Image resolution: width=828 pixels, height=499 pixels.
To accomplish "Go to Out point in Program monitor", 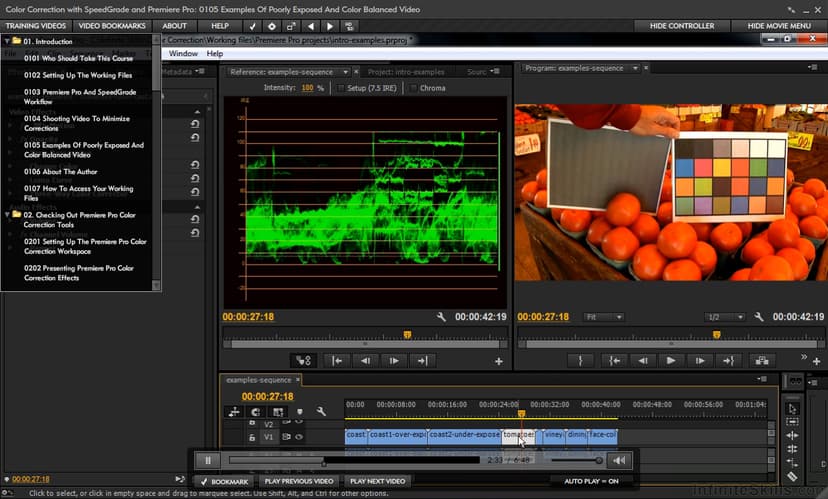I will click(x=728, y=361).
